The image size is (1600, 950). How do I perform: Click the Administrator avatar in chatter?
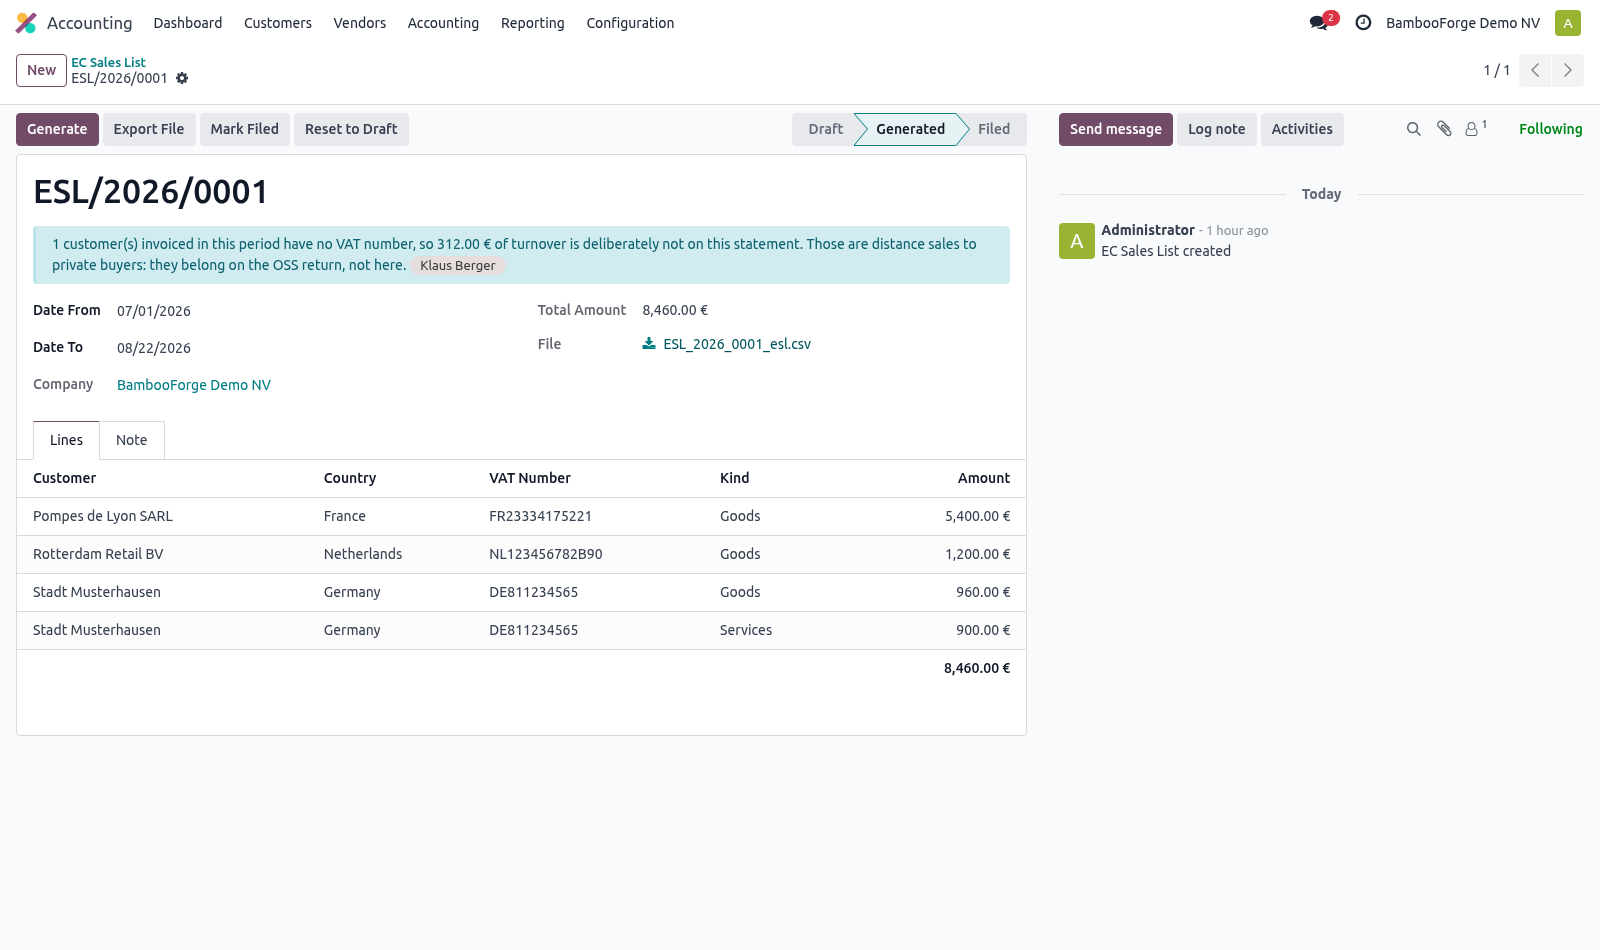point(1077,241)
